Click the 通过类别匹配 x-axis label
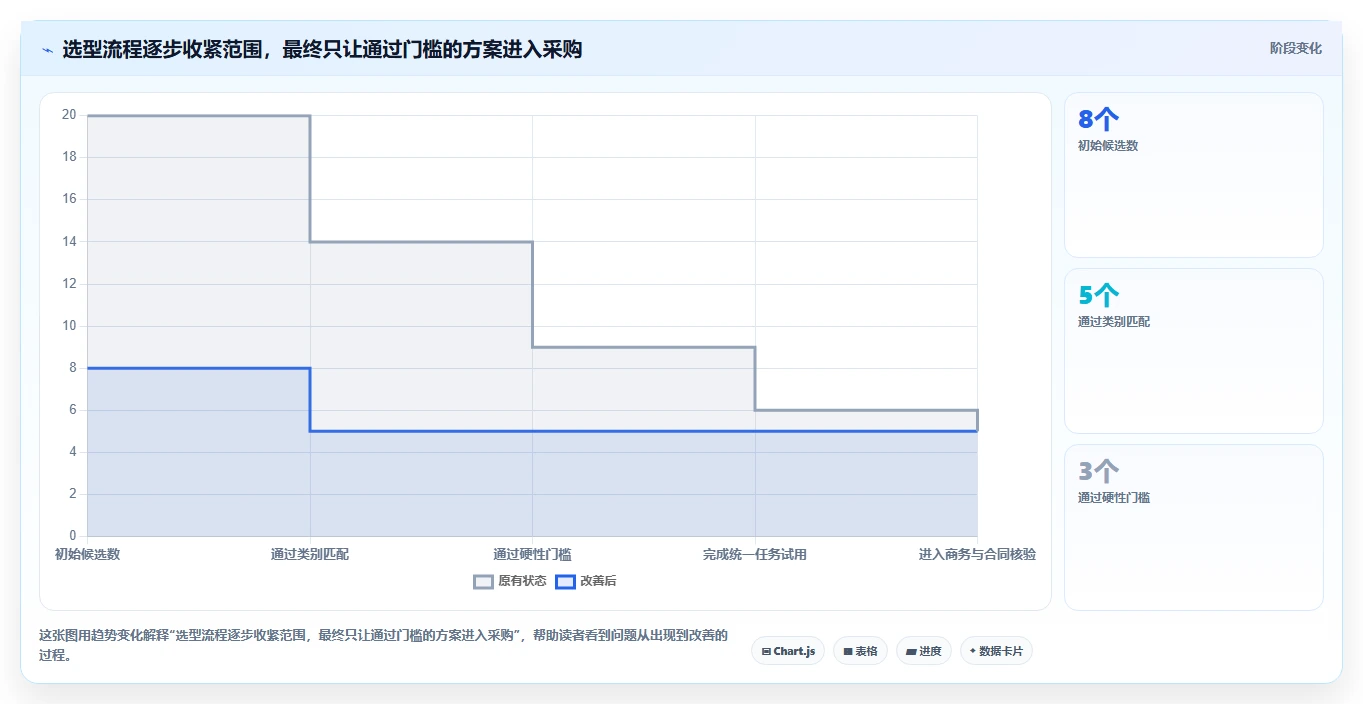This screenshot has width=1363, height=704. (x=310, y=554)
